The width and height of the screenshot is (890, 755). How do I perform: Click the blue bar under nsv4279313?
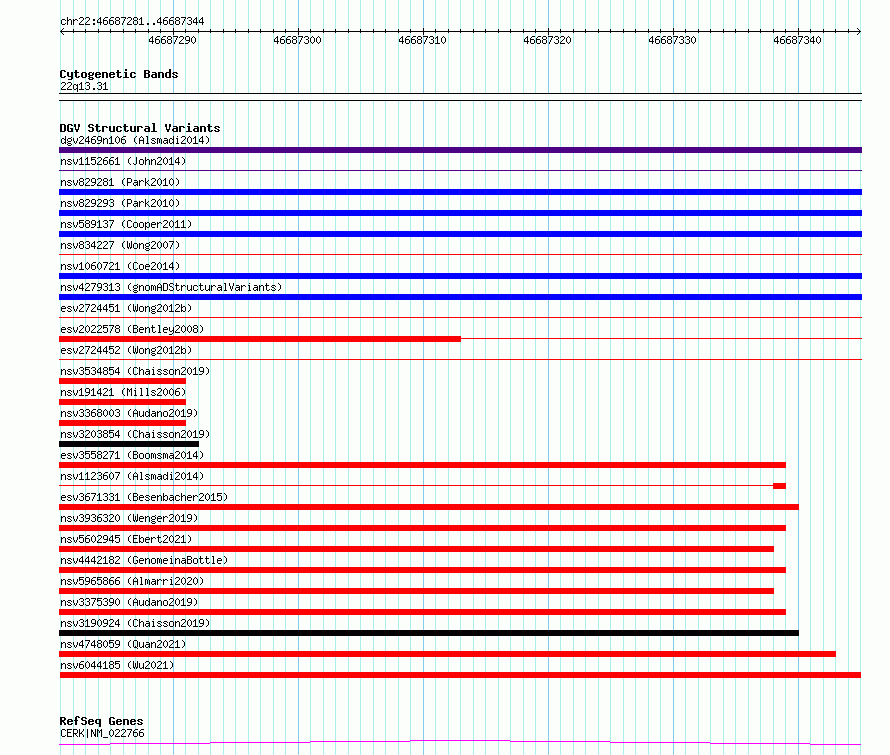click(460, 297)
